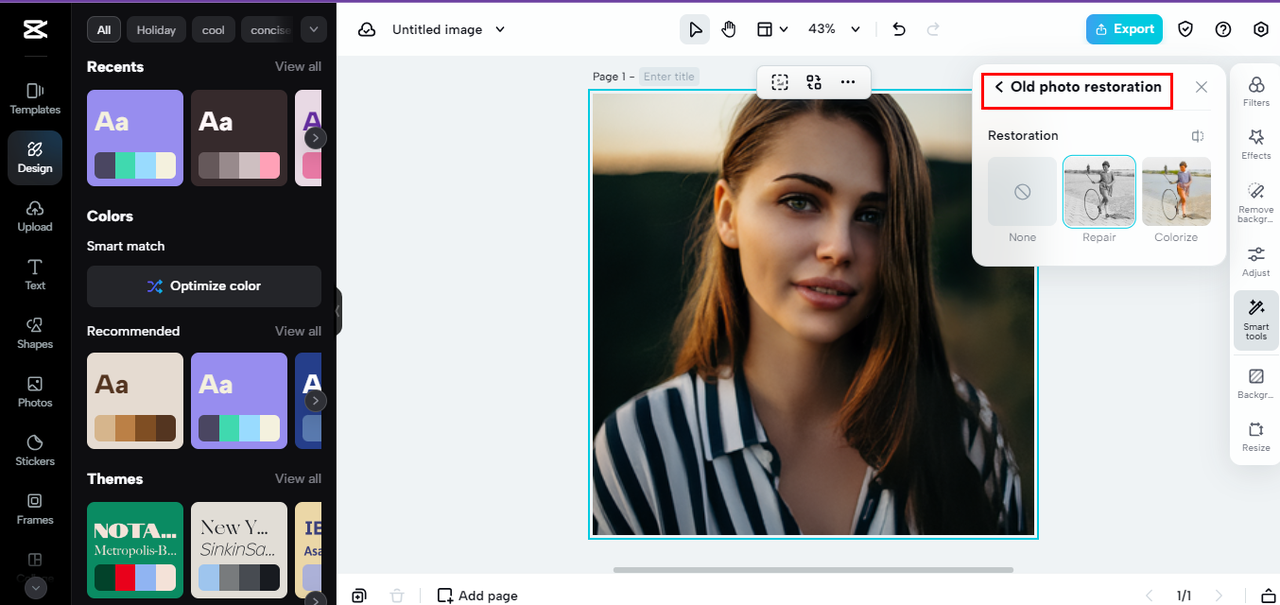Click View all next to Recents
1280x605 pixels.
point(298,67)
